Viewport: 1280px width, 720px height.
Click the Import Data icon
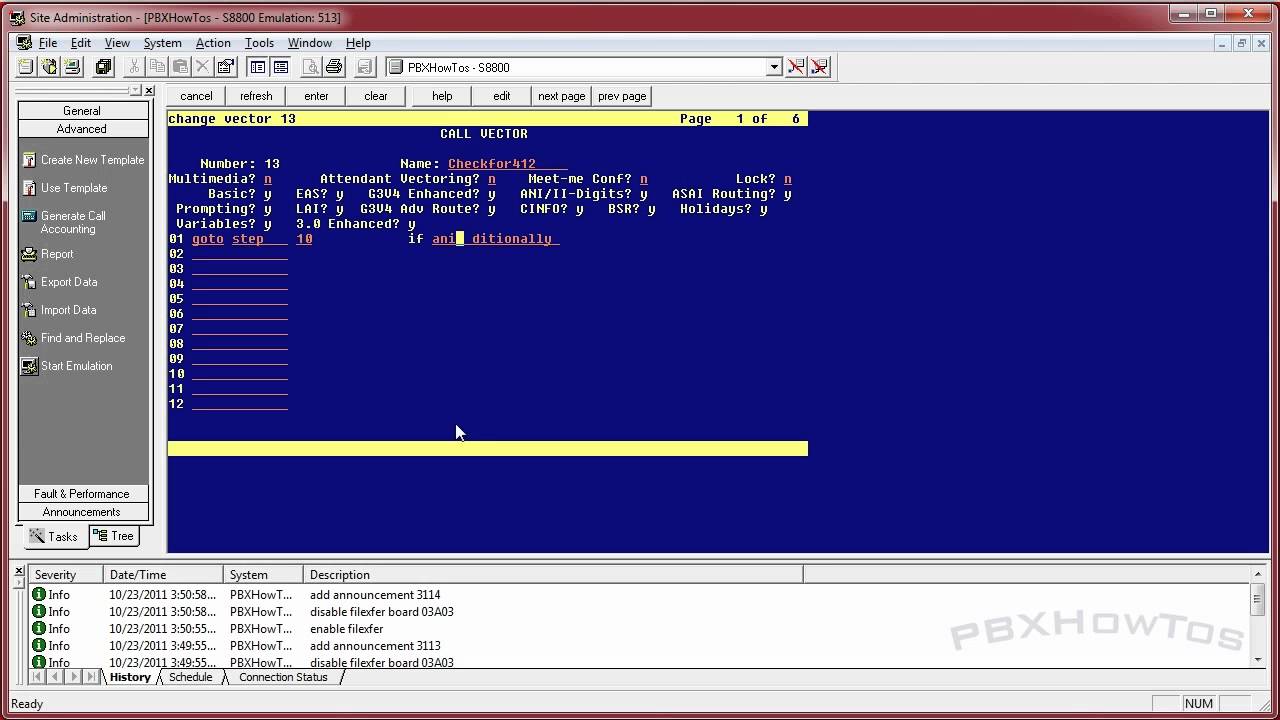(29, 310)
